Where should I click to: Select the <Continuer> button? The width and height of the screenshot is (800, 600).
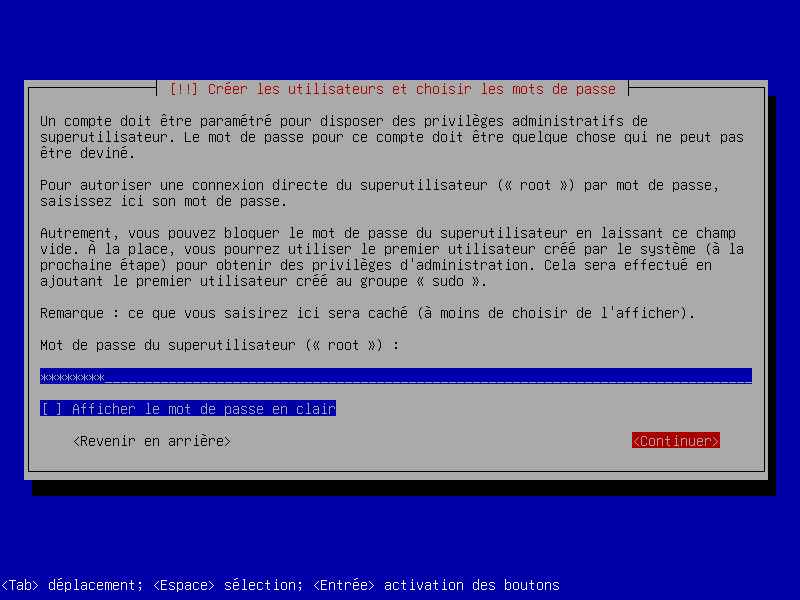pos(676,440)
